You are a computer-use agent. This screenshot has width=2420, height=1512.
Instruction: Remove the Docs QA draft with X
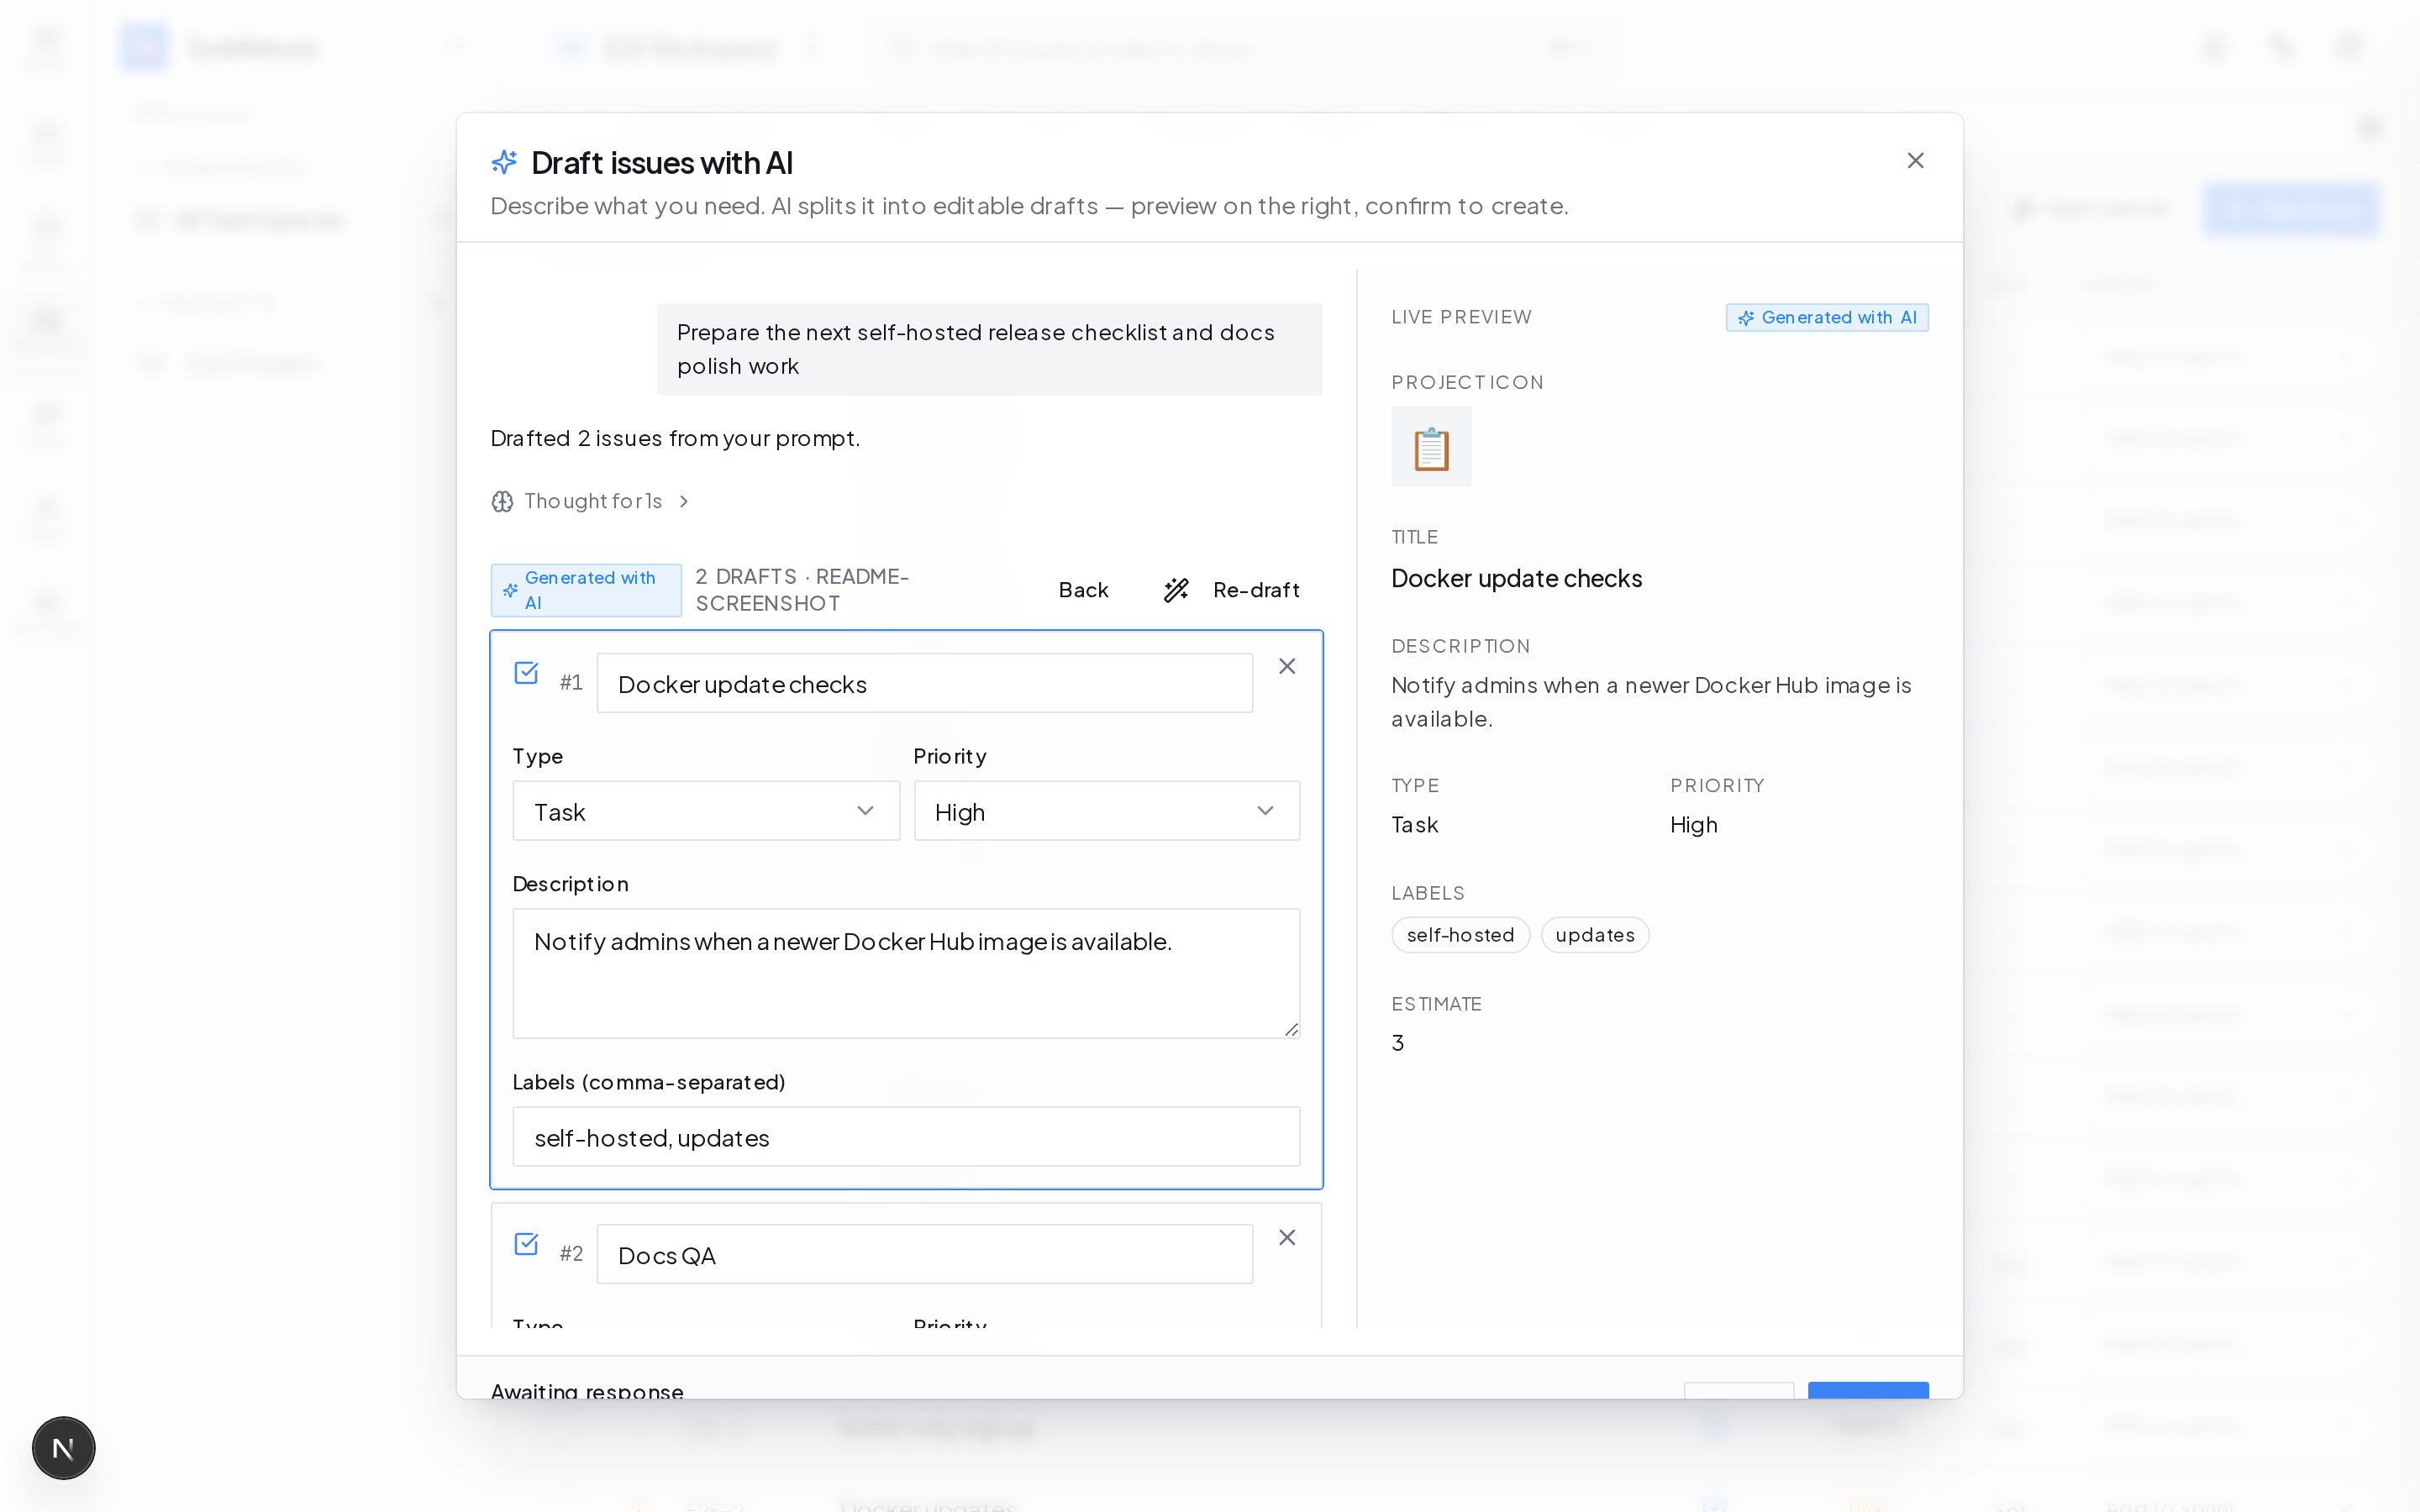click(1287, 1238)
